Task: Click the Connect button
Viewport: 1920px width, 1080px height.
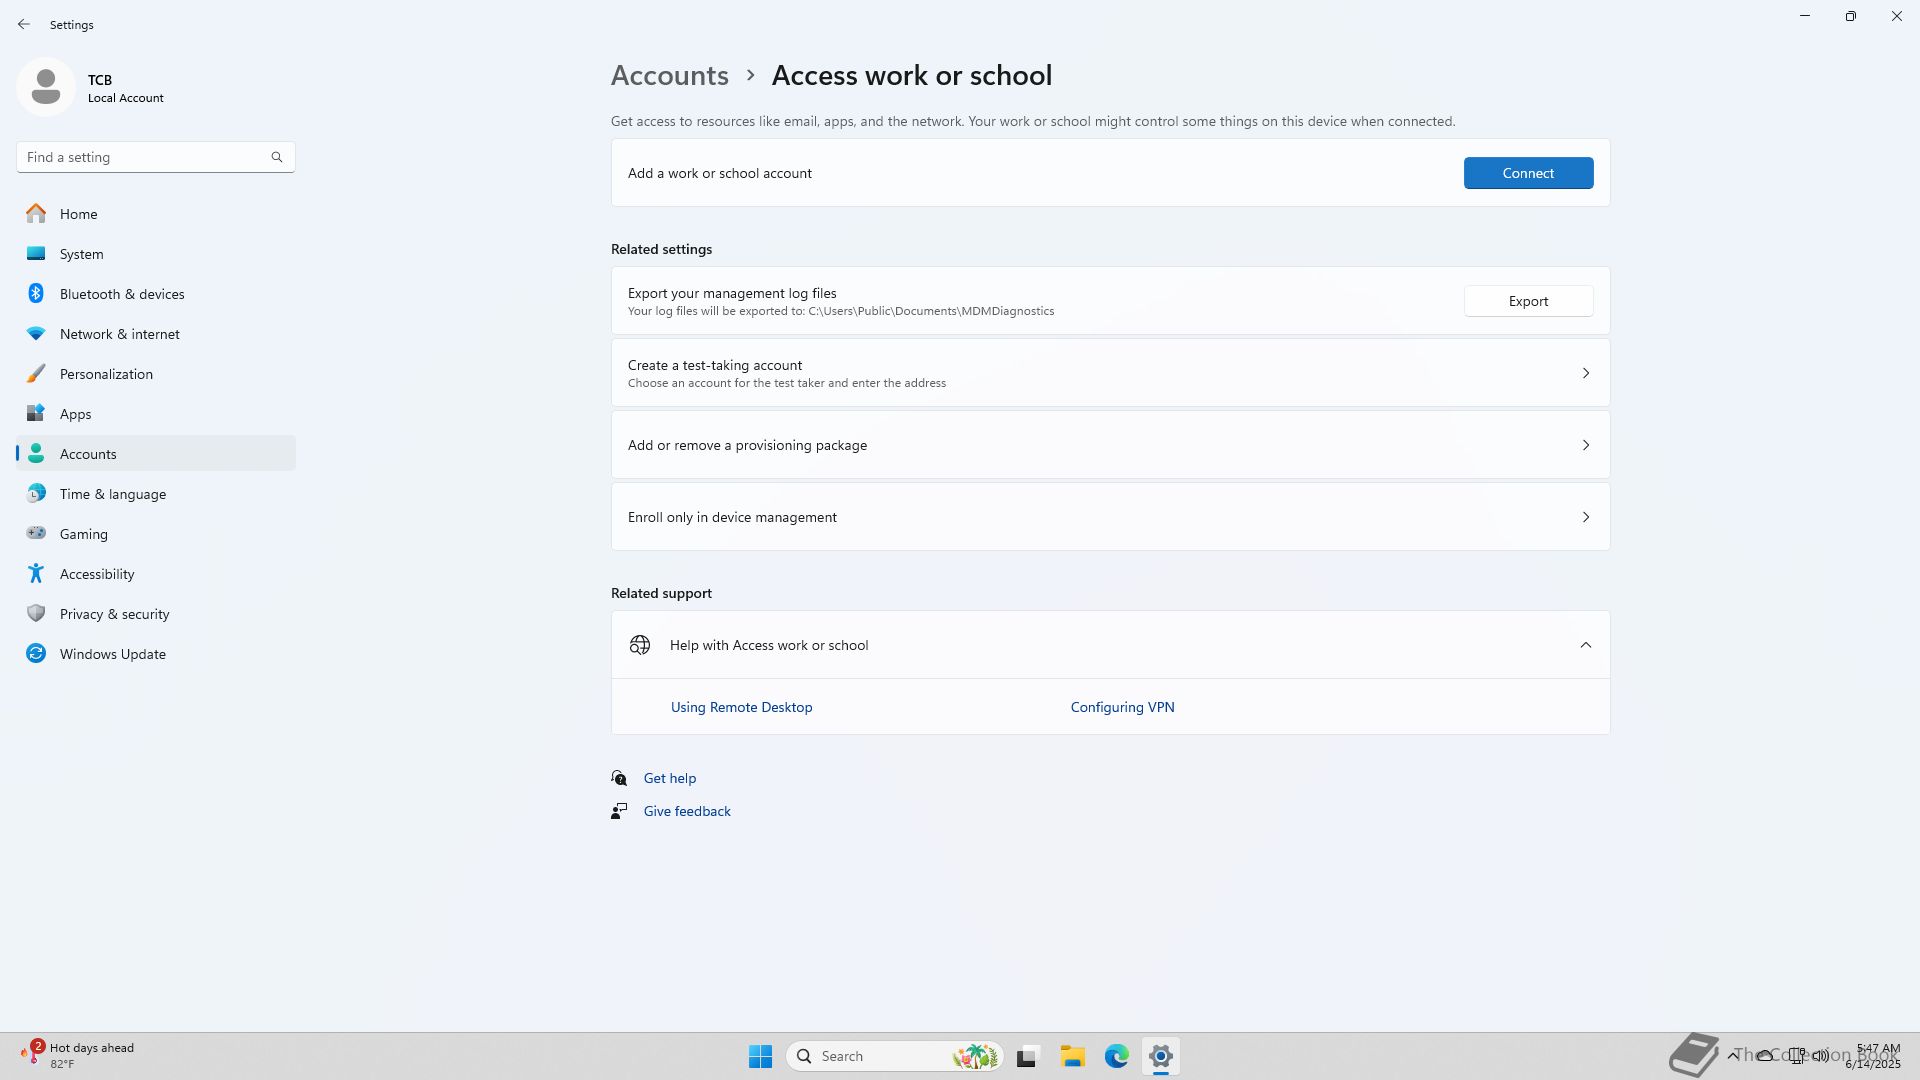Action: (1528, 173)
